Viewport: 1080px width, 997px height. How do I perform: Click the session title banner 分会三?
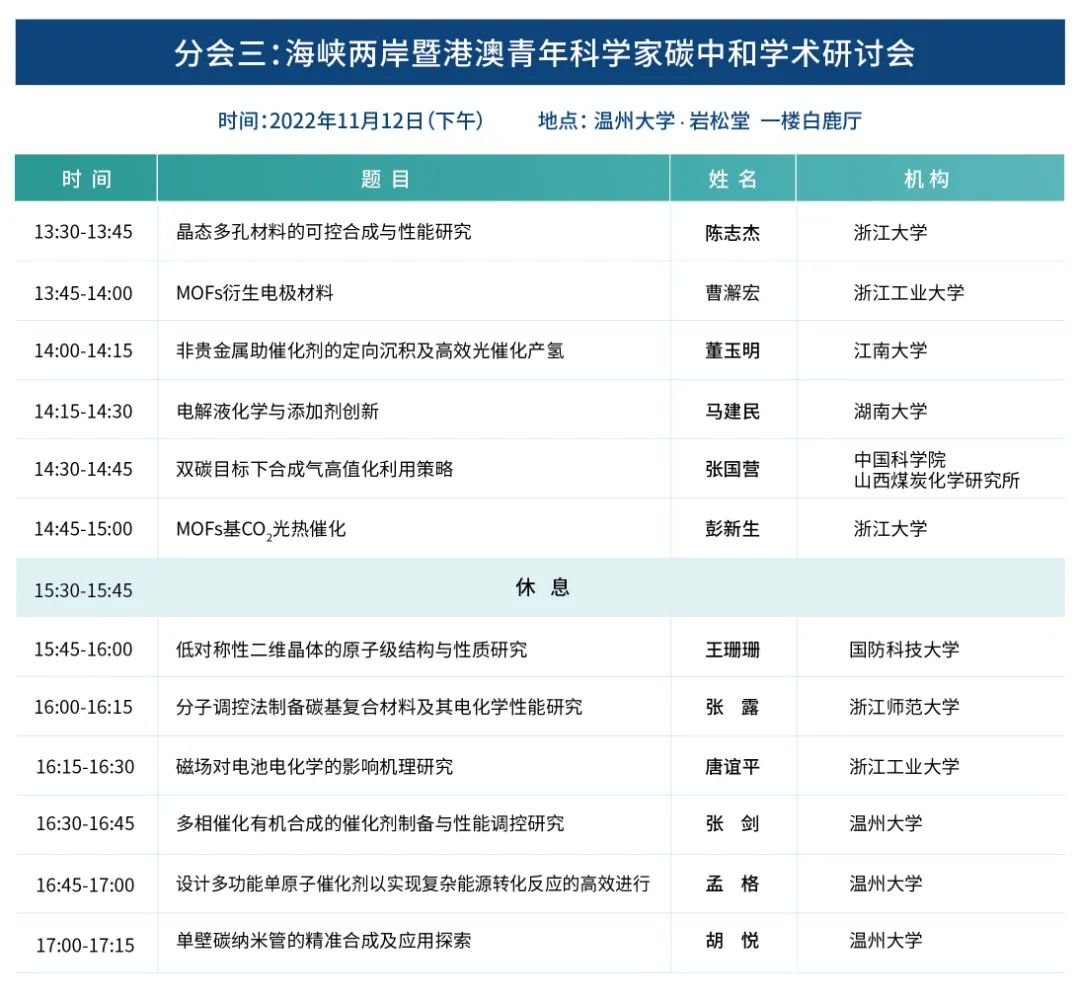(540, 55)
